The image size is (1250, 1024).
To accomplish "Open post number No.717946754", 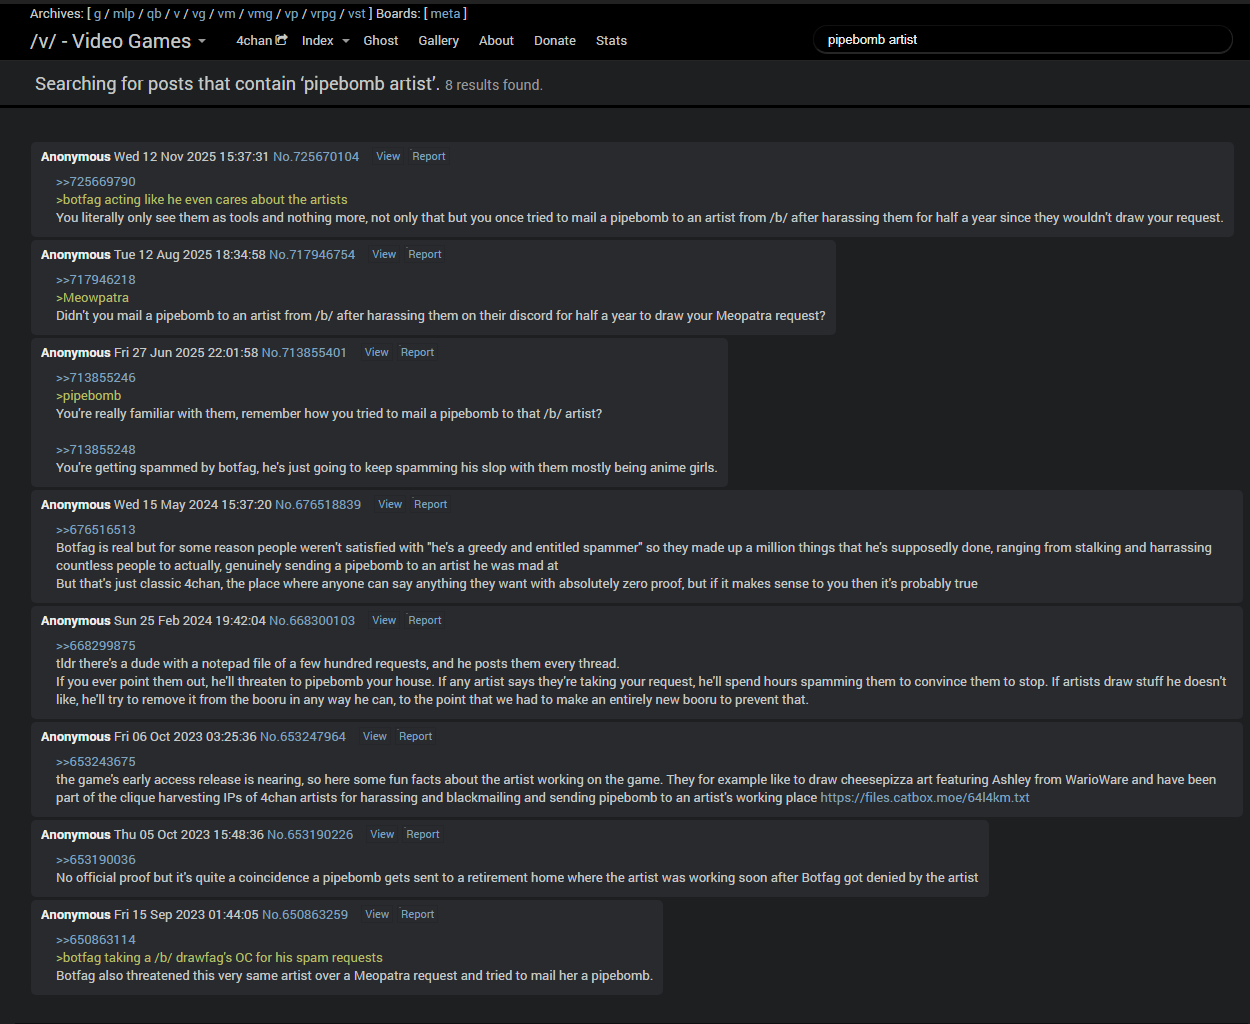I will [x=312, y=255].
